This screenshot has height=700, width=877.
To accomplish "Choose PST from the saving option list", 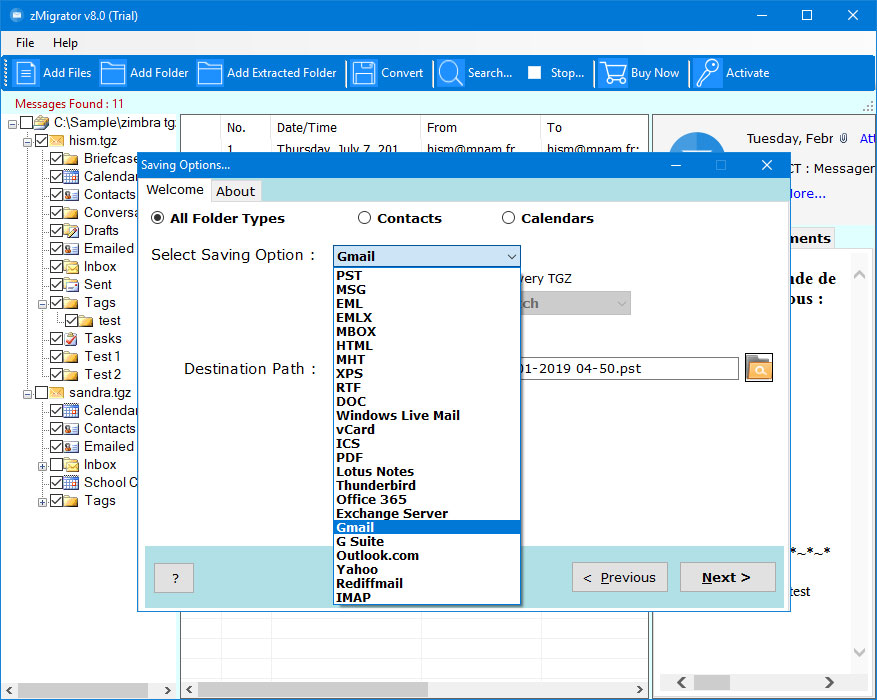I will pos(427,276).
